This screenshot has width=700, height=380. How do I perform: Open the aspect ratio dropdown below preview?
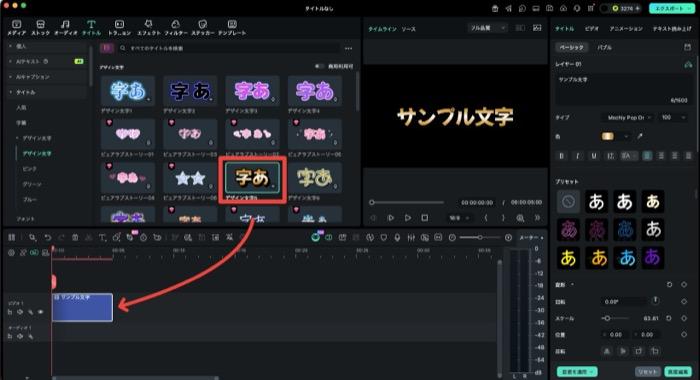click(x=459, y=218)
